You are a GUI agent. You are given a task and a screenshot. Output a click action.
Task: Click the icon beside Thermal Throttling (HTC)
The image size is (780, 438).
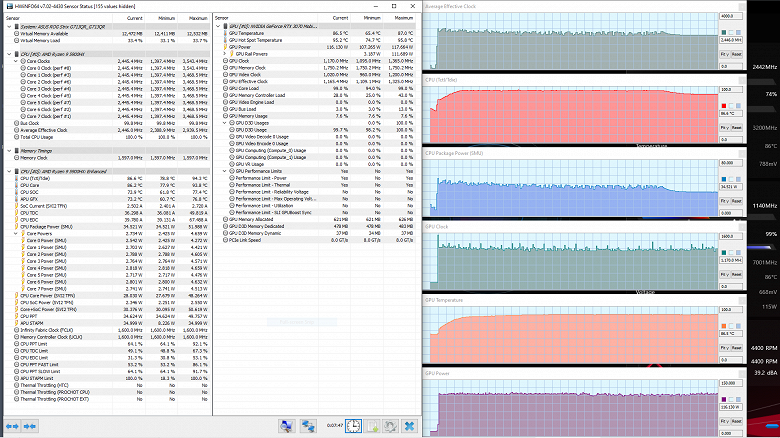pos(16,385)
